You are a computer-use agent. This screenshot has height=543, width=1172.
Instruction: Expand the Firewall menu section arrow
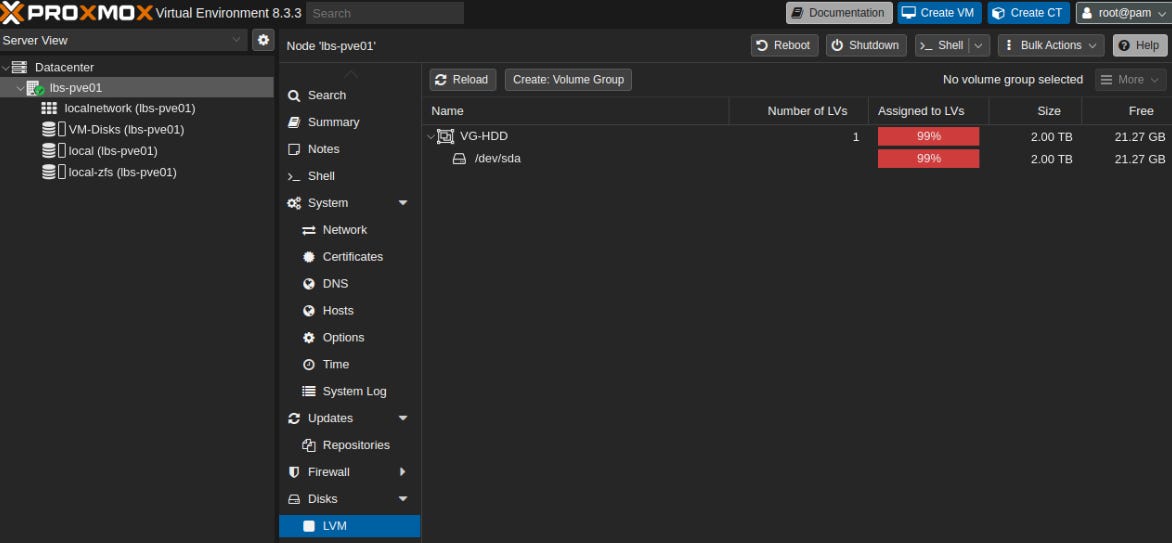(x=403, y=472)
